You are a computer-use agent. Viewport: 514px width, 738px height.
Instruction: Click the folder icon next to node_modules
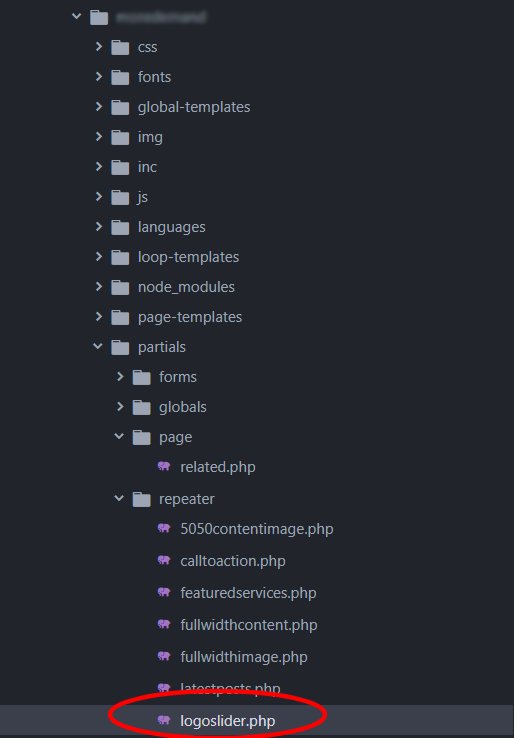120,287
